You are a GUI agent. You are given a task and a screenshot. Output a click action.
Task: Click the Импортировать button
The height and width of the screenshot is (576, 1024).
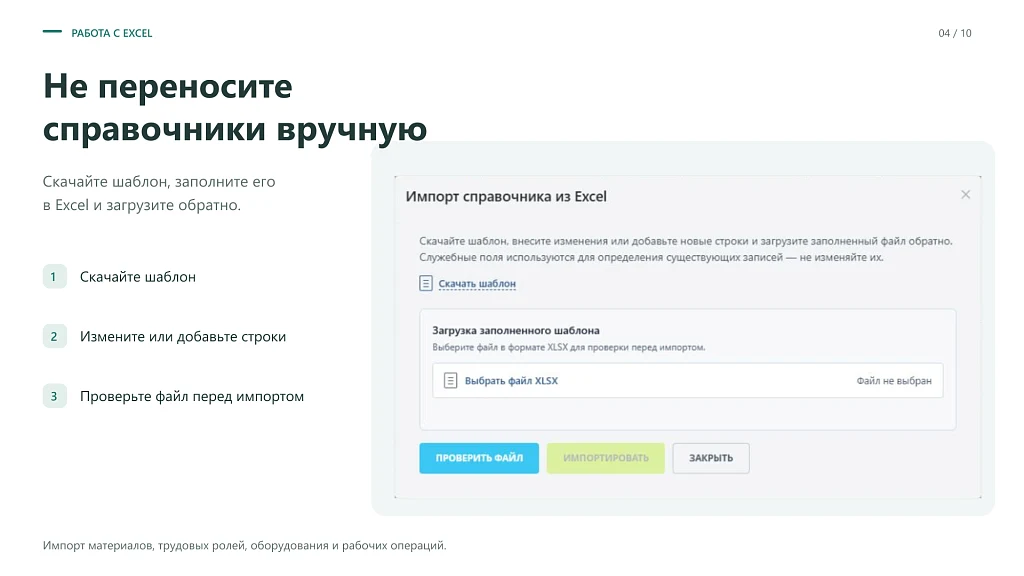pos(605,458)
